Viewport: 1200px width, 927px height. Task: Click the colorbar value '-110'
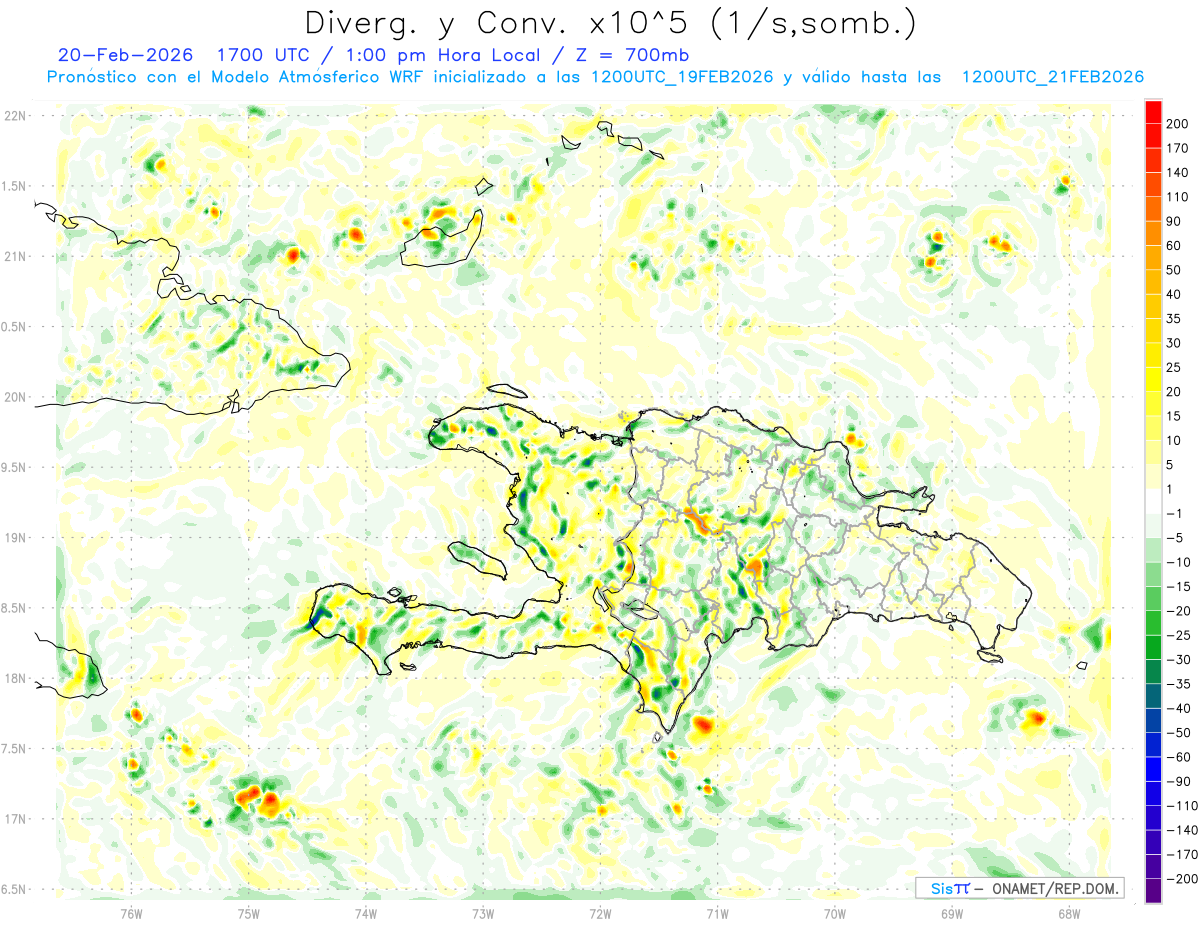click(x=1182, y=806)
